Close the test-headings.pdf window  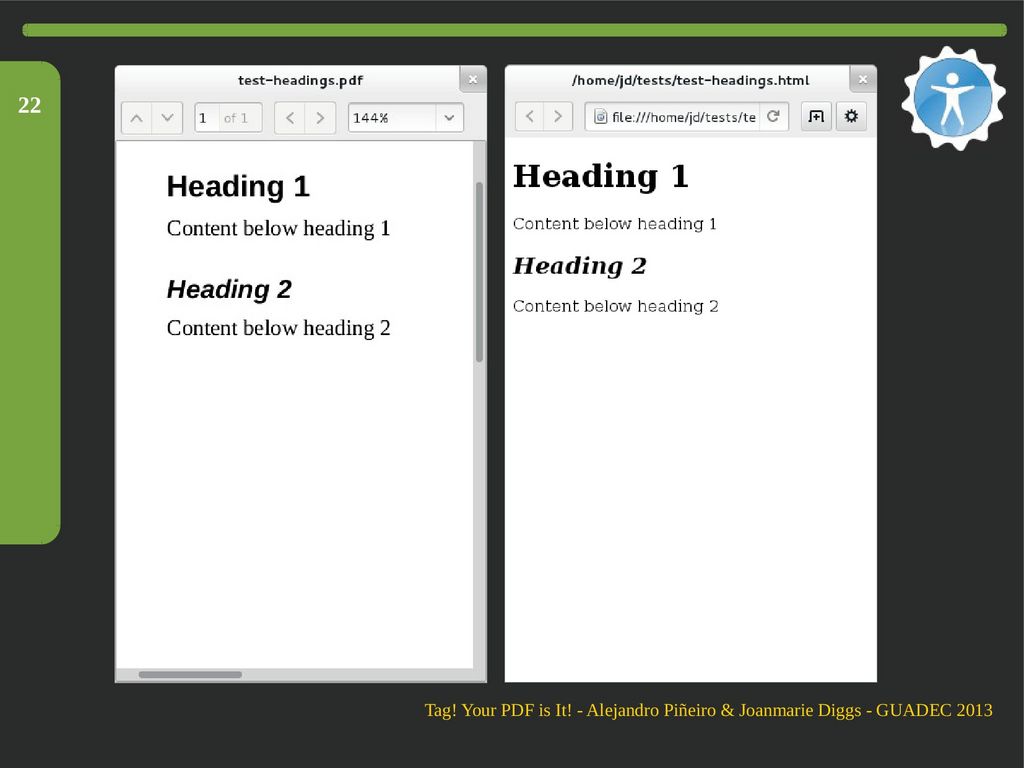click(x=473, y=80)
